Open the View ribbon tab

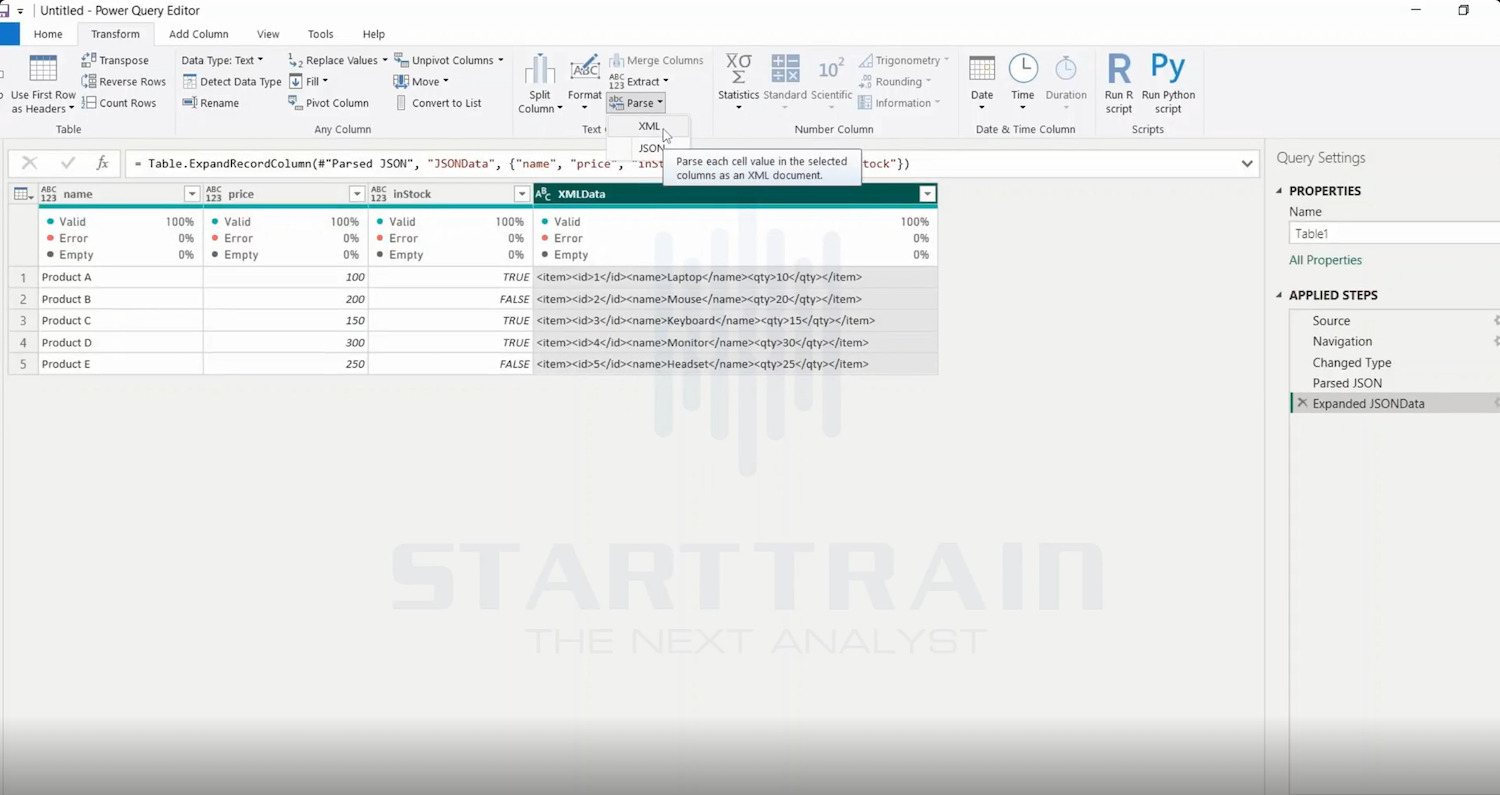click(268, 34)
